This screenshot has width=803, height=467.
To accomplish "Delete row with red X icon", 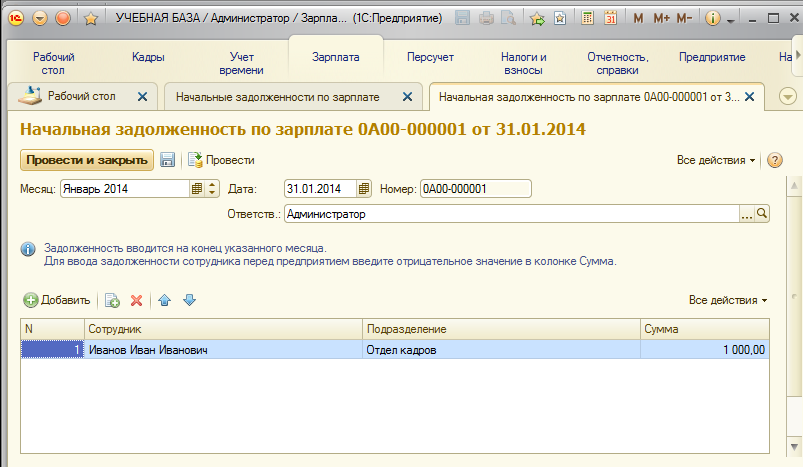I will (136, 300).
